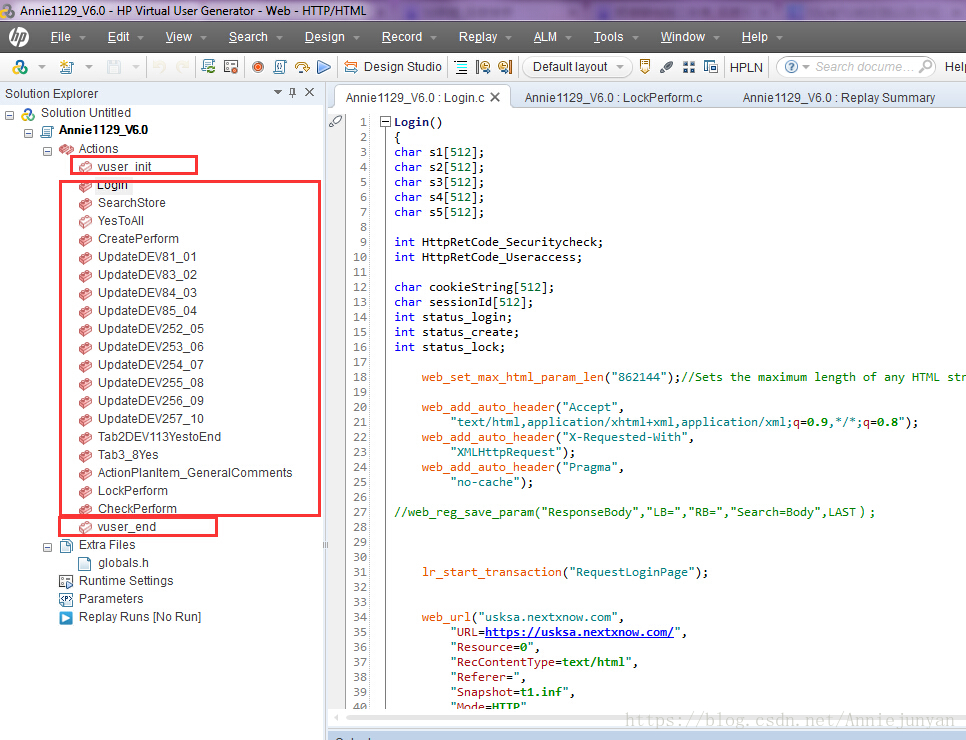Switch to the Replay Summary tab
The height and width of the screenshot is (740, 966).
838,97
